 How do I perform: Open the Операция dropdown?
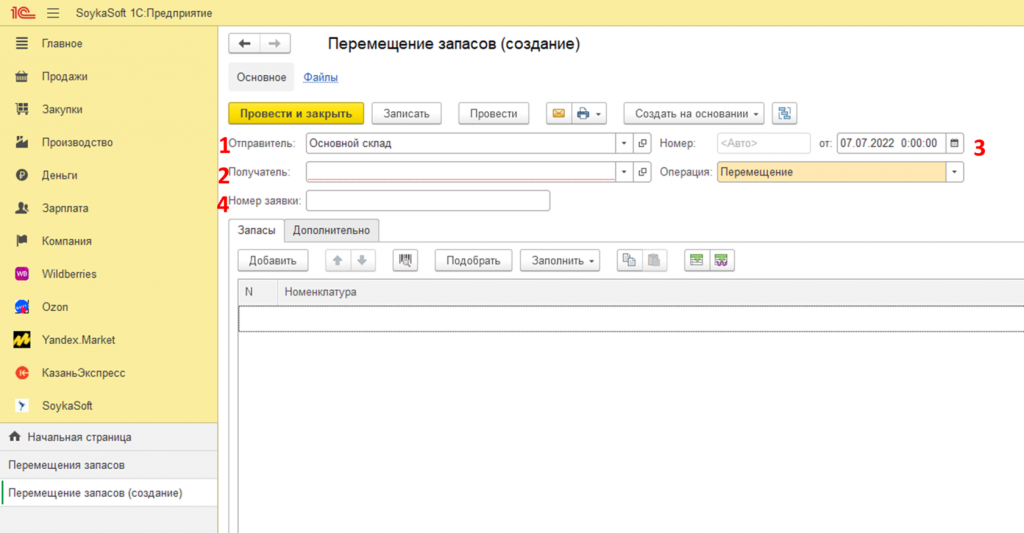(x=954, y=172)
